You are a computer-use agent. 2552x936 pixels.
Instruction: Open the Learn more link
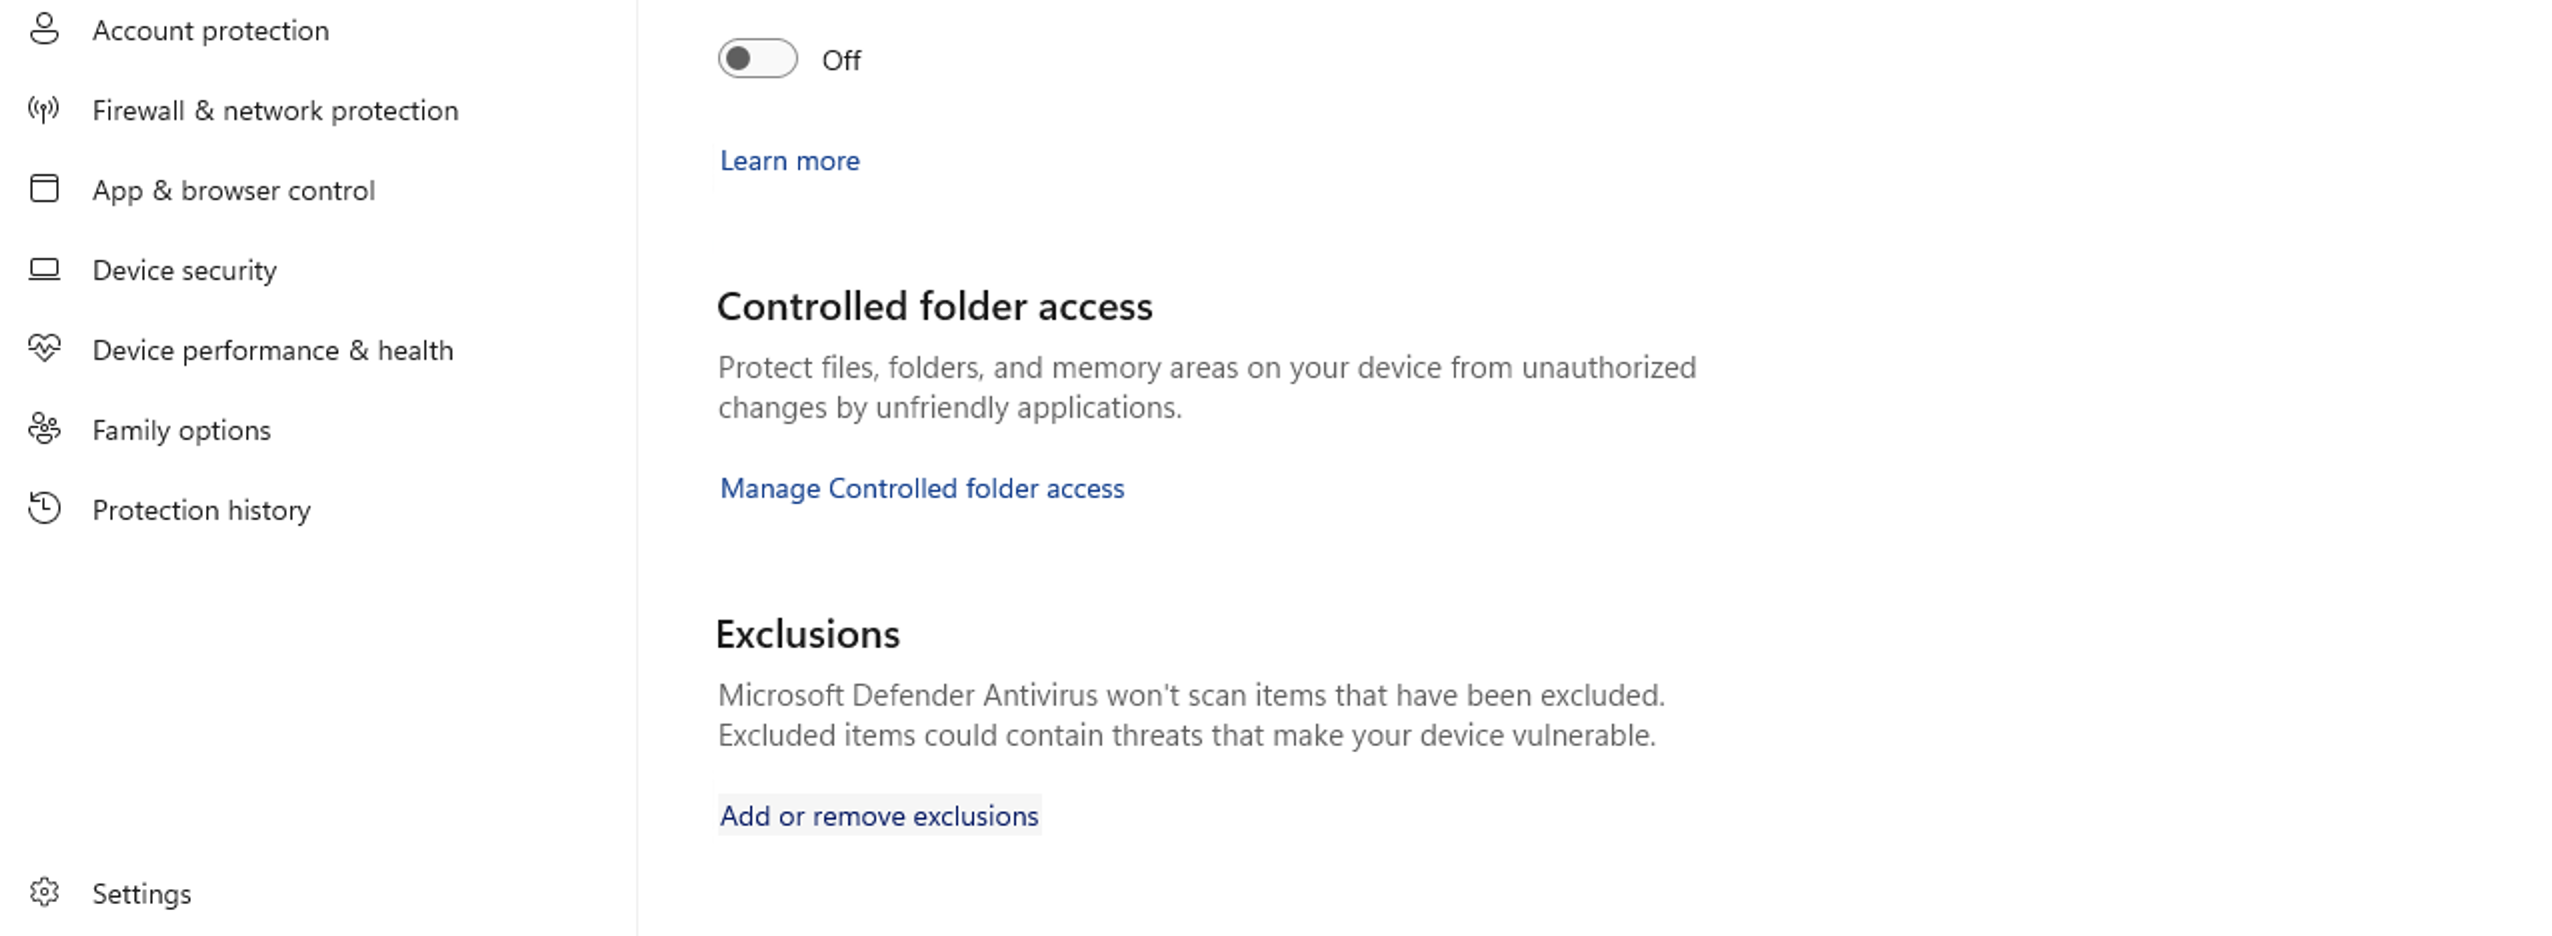click(x=789, y=161)
